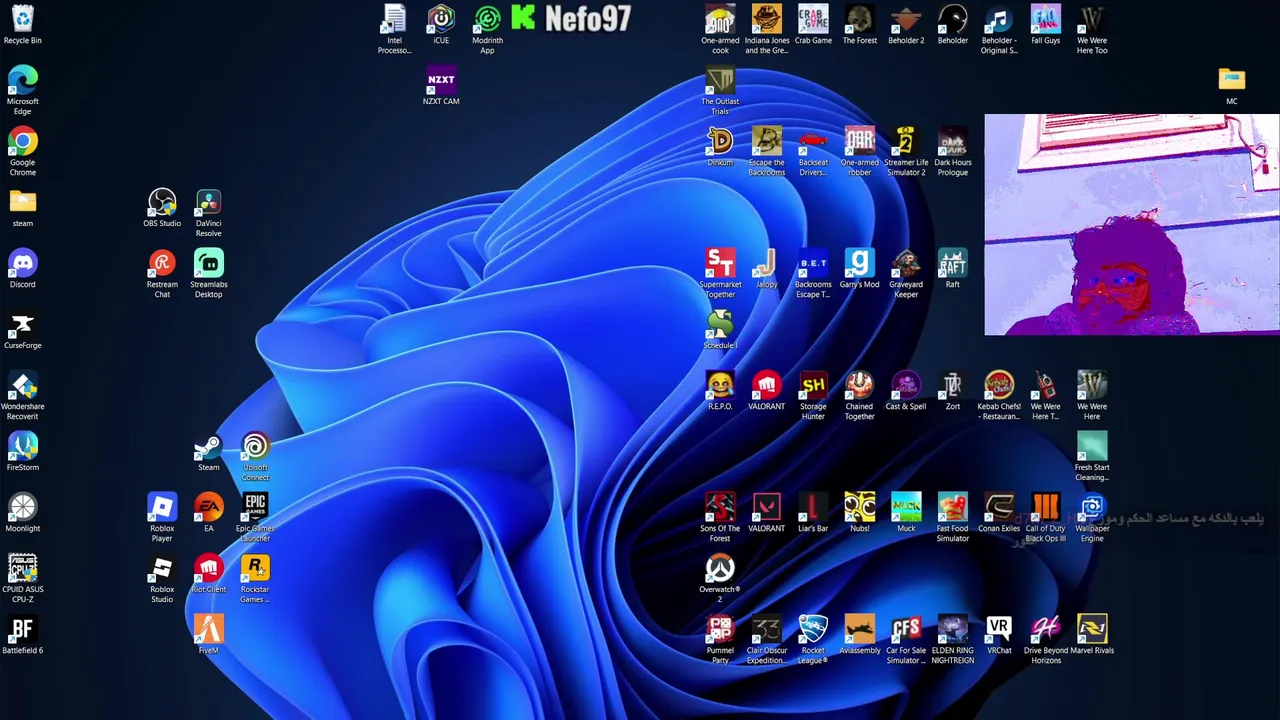Viewport: 1280px width, 720px height.
Task: Launch Sons Of The Forest
Action: (720, 518)
